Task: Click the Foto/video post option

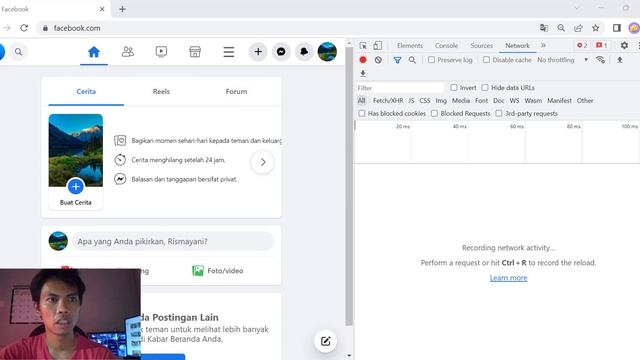Action: point(218,271)
